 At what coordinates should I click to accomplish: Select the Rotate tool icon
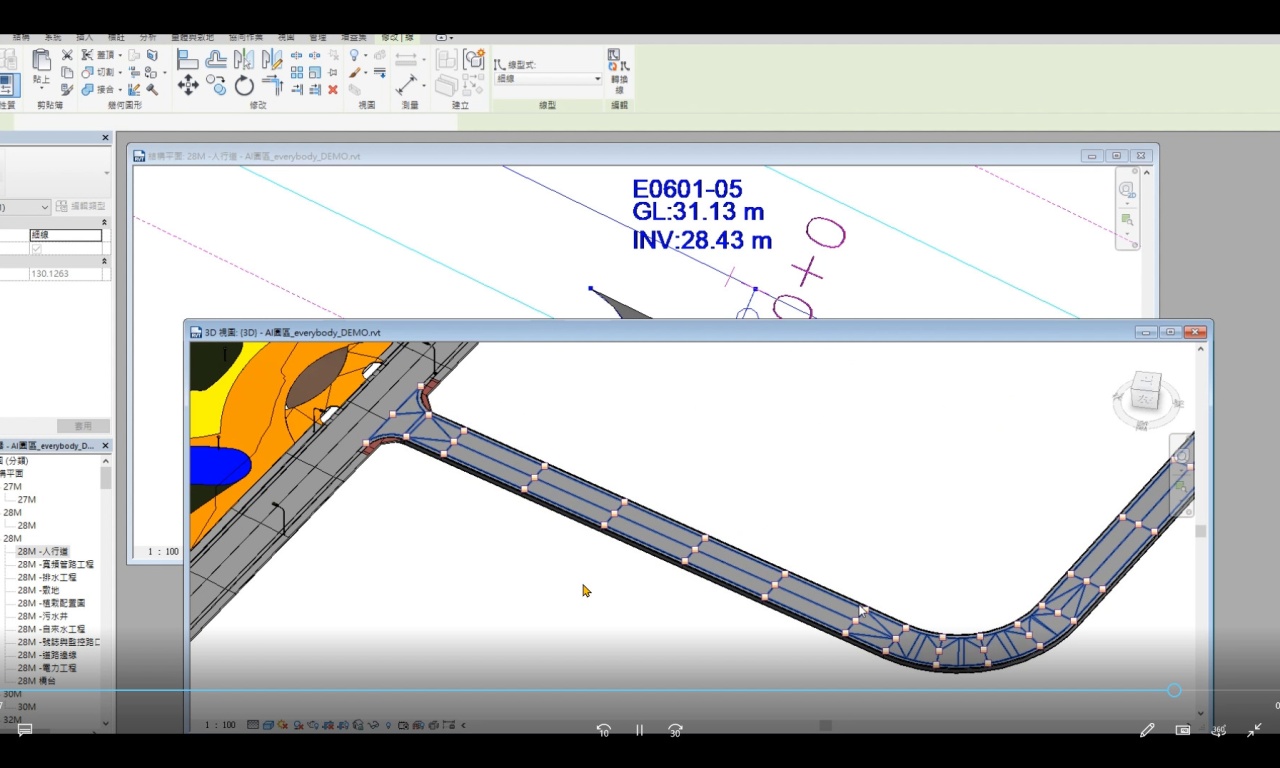click(244, 86)
